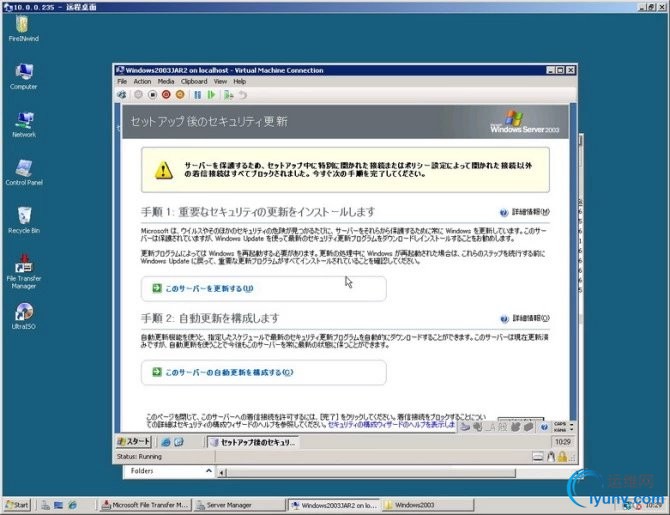Select the Network desktop icon
The height and width of the screenshot is (515, 670).
(24, 124)
